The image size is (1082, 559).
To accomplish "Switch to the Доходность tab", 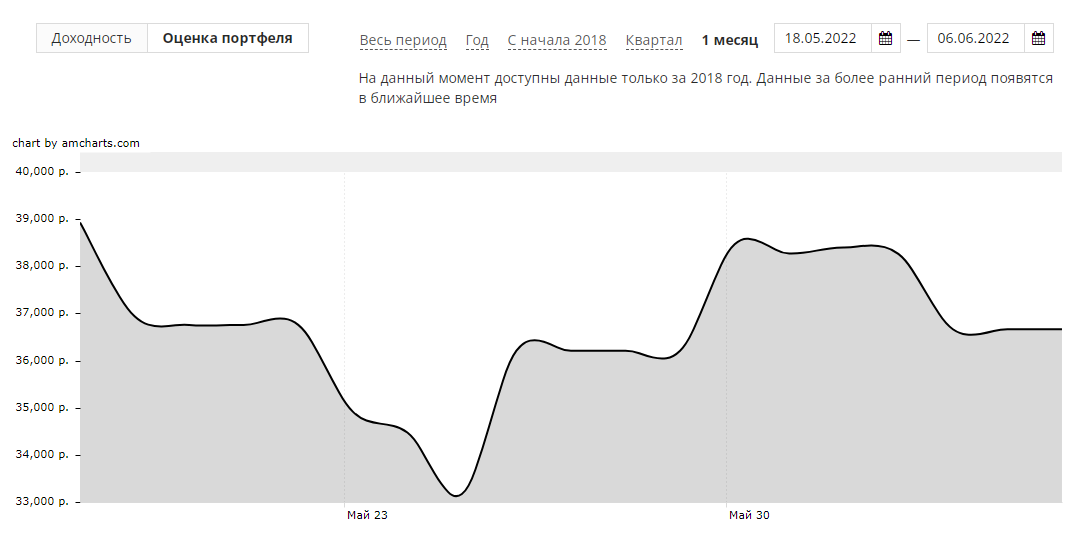I will (92, 38).
